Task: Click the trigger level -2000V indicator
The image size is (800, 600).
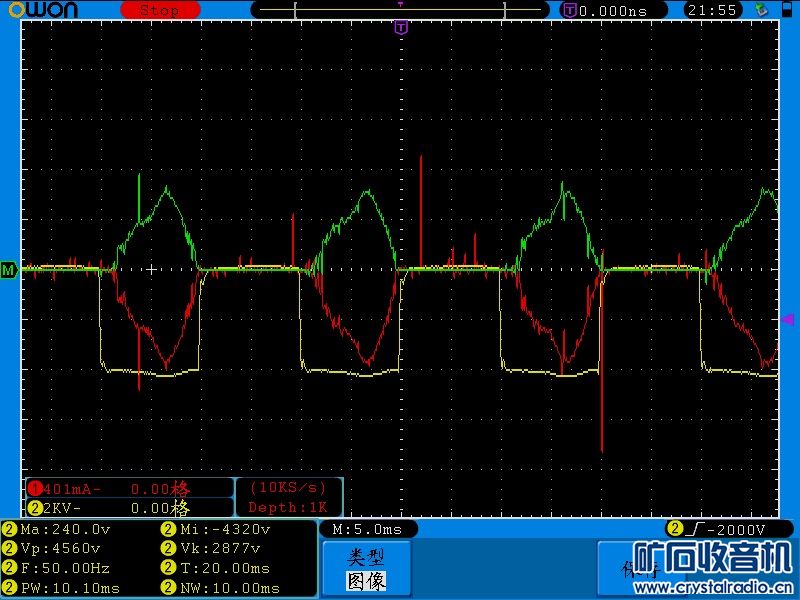Action: click(x=717, y=529)
